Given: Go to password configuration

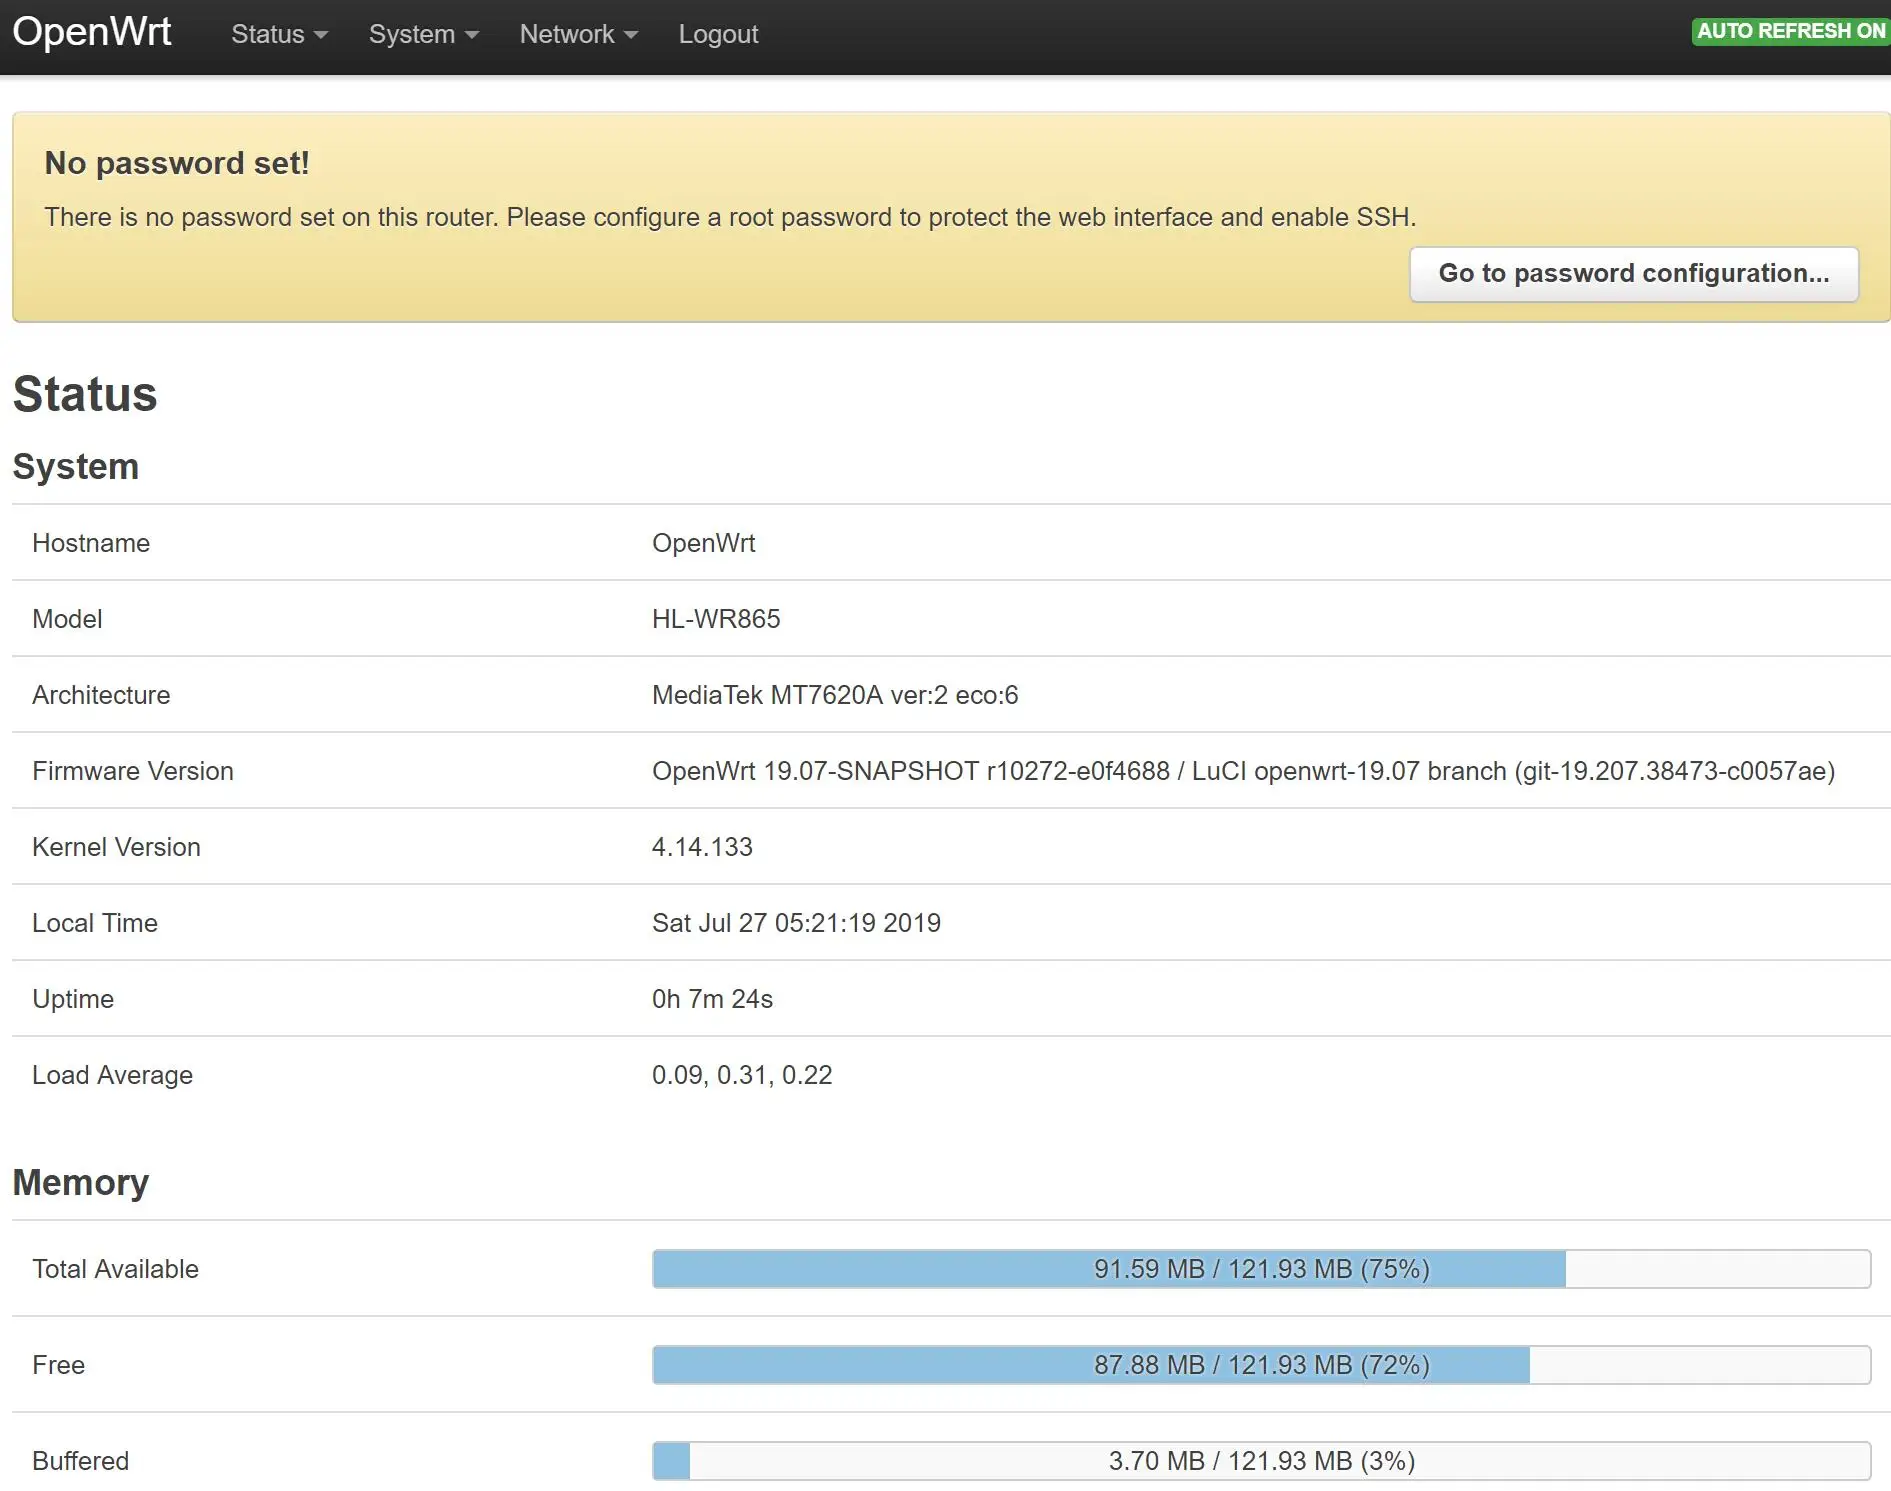Looking at the screenshot, I should coord(1634,274).
